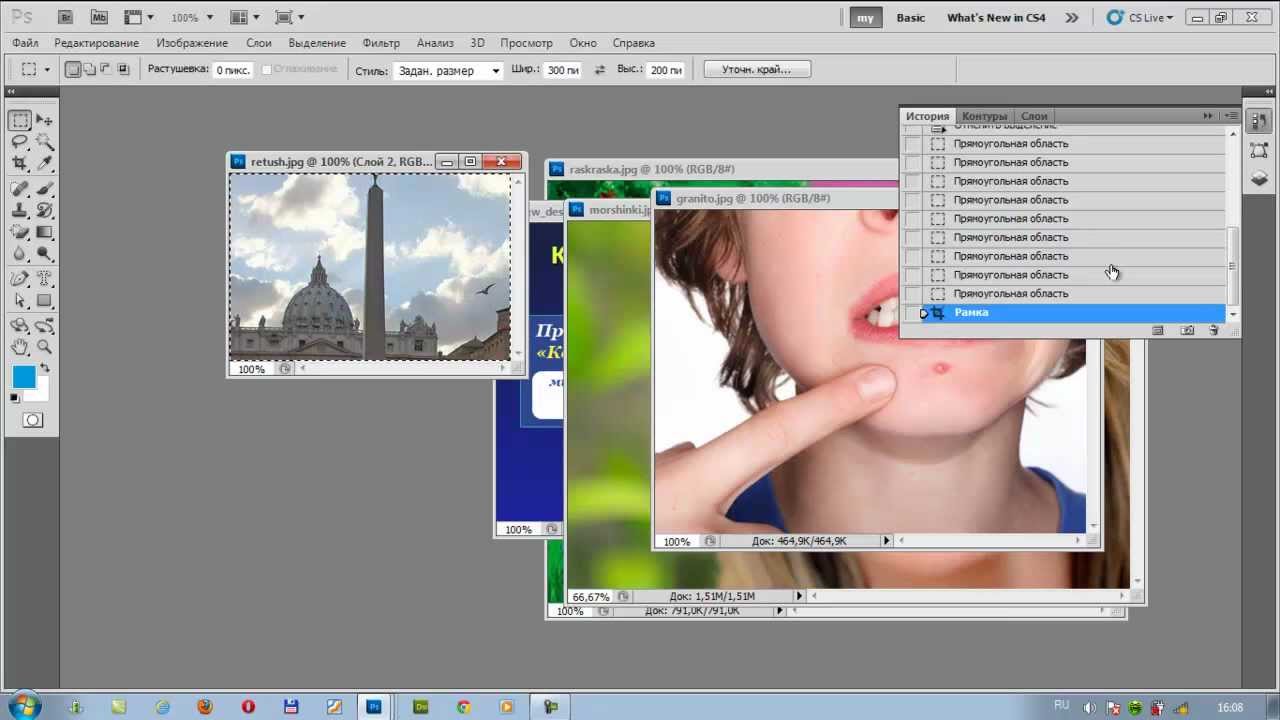Select the Rectangle shape tool
This screenshot has height=720, width=1280.
(x=44, y=301)
